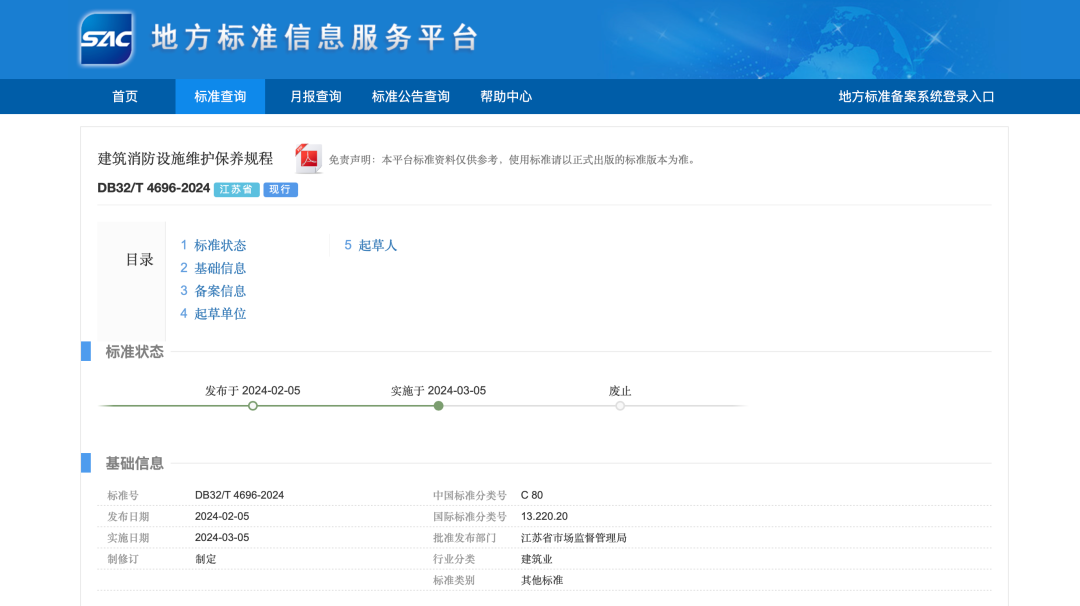Viewport: 1080px width, 606px height.
Task: Click the 实施于 2024-03-05 timeline point
Action: click(x=438, y=406)
